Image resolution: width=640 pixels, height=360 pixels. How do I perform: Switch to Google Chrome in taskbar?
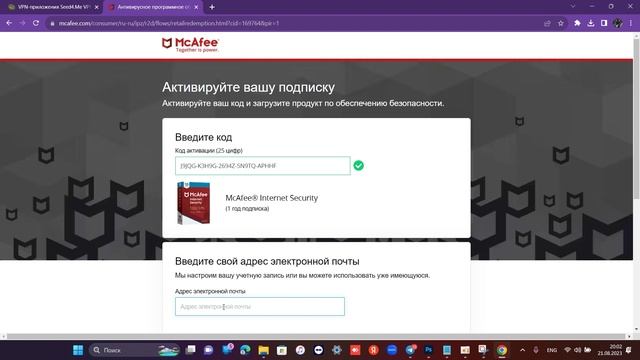[502, 350]
